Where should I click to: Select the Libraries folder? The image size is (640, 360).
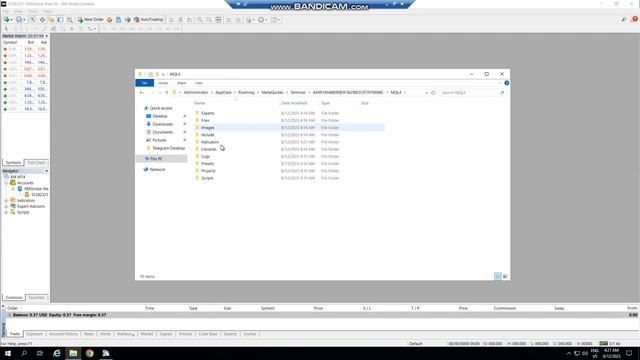point(209,149)
